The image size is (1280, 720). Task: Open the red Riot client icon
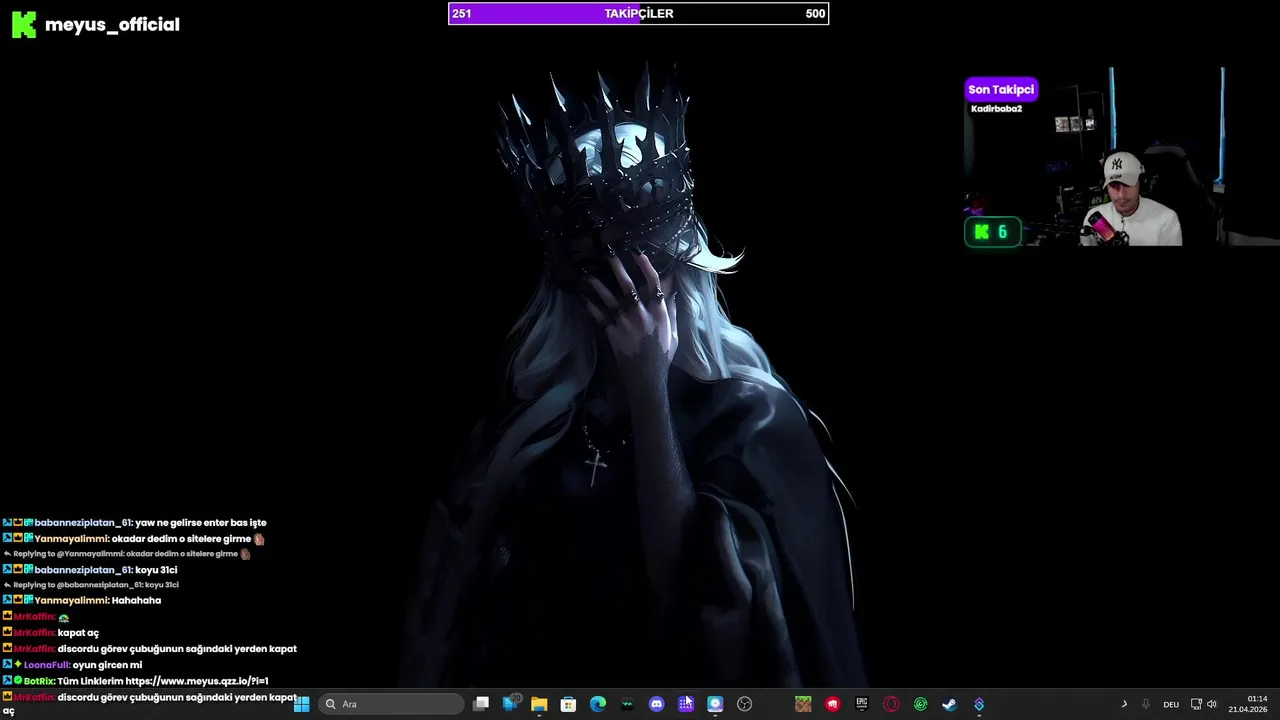pyautogui.click(x=832, y=704)
